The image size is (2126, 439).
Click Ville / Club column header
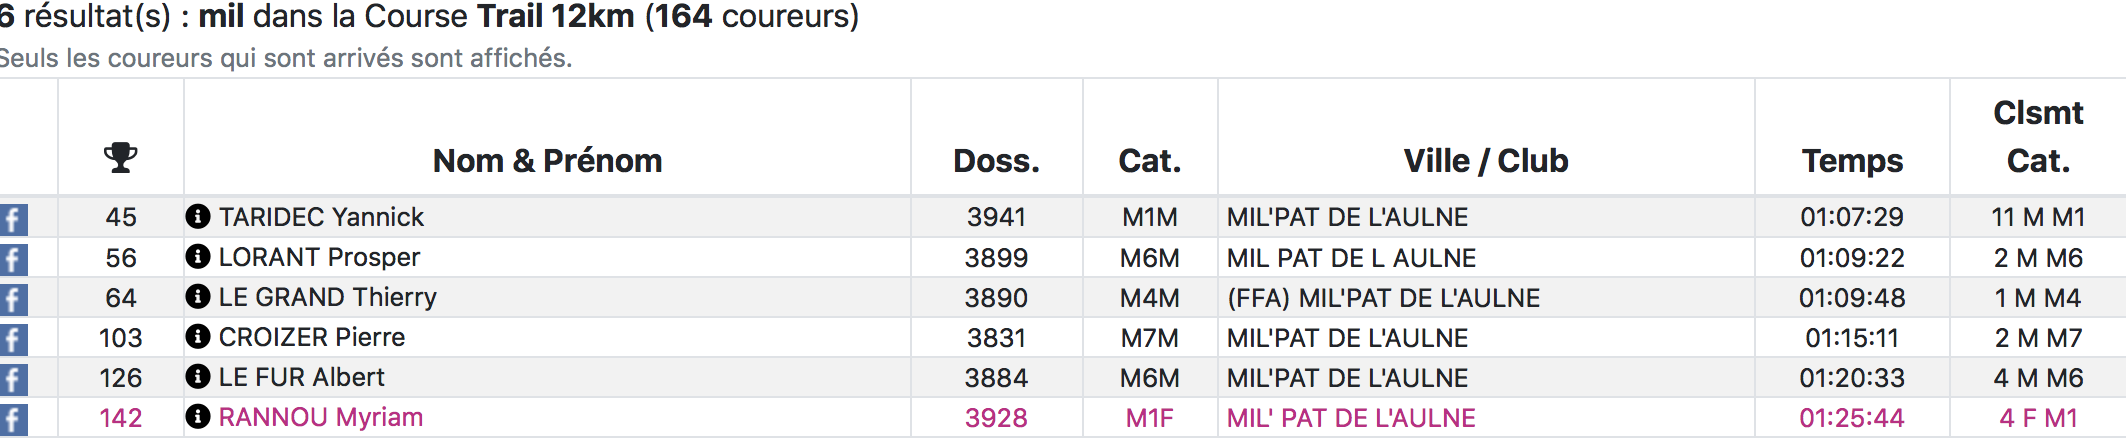click(1486, 161)
